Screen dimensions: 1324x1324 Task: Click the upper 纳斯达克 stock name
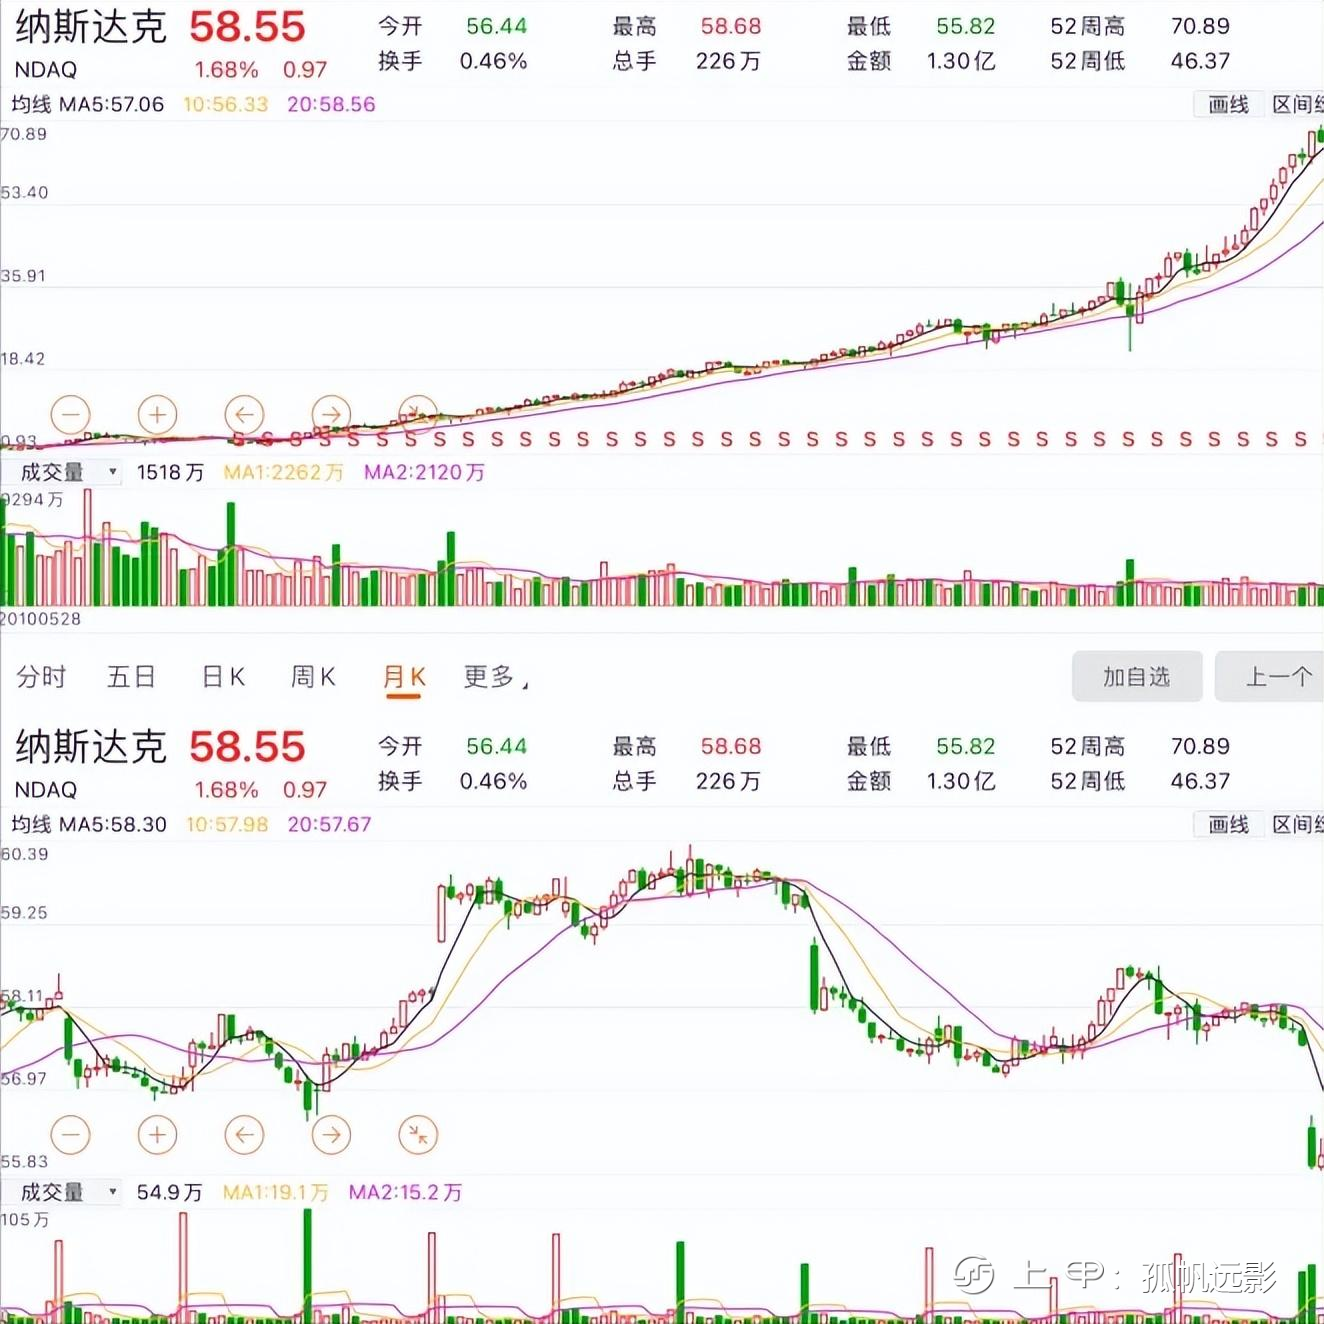point(91,27)
